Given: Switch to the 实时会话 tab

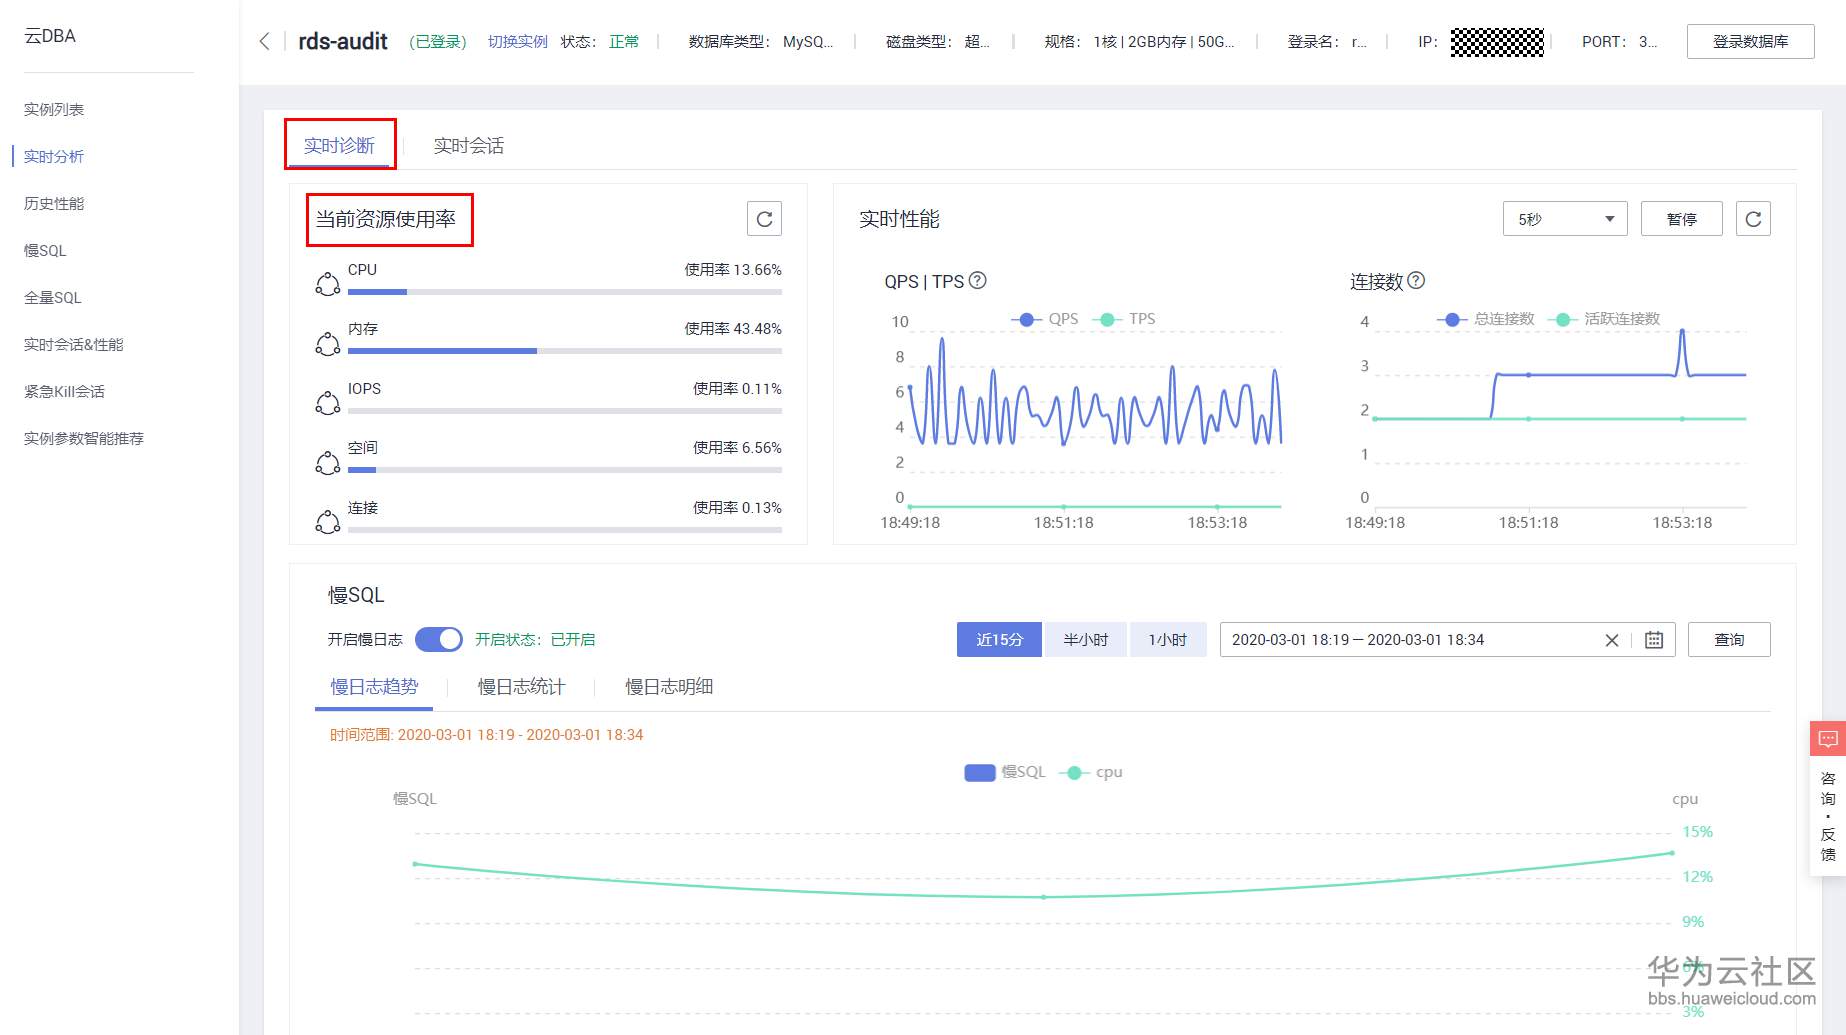Looking at the screenshot, I should [469, 146].
